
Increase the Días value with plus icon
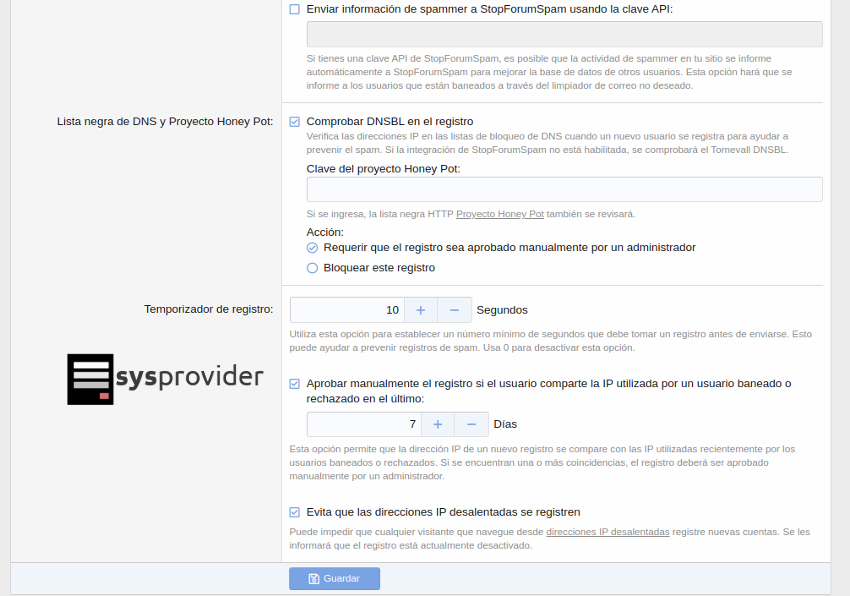point(437,424)
